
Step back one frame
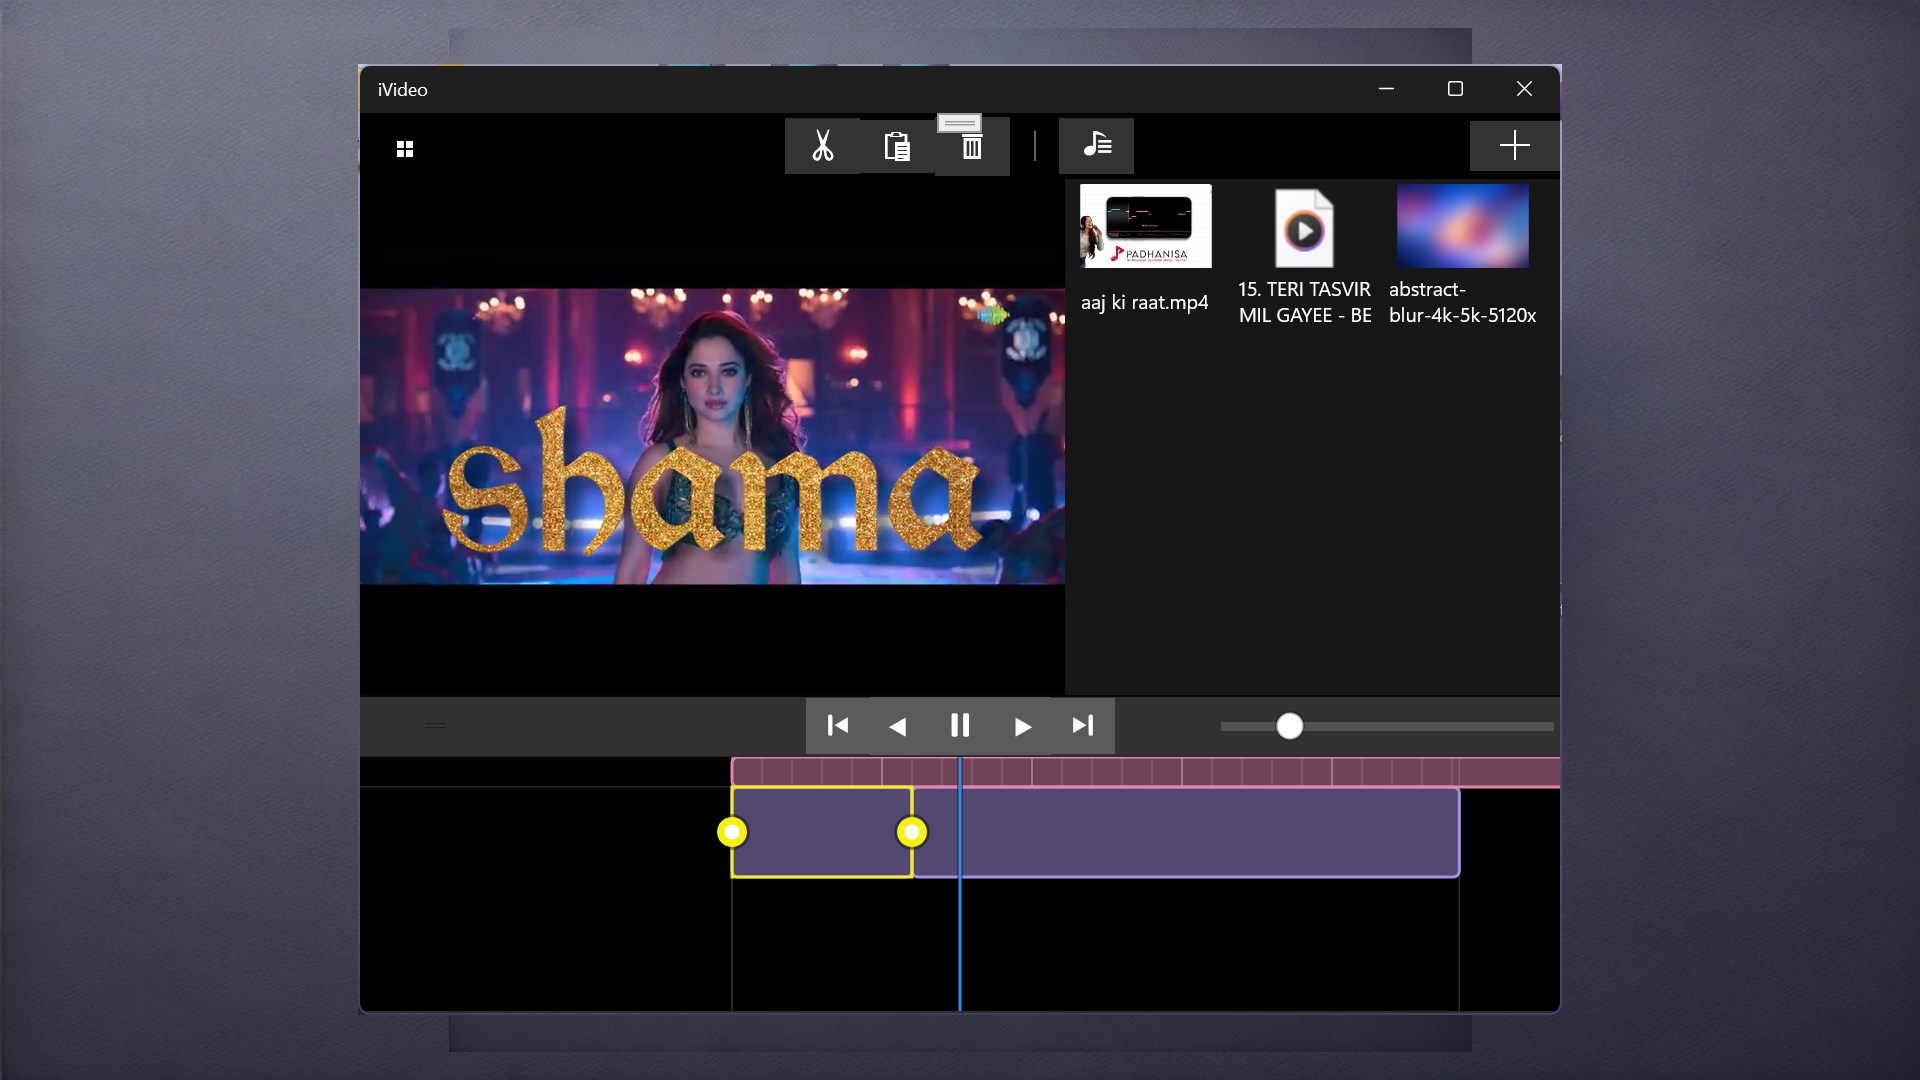click(898, 727)
